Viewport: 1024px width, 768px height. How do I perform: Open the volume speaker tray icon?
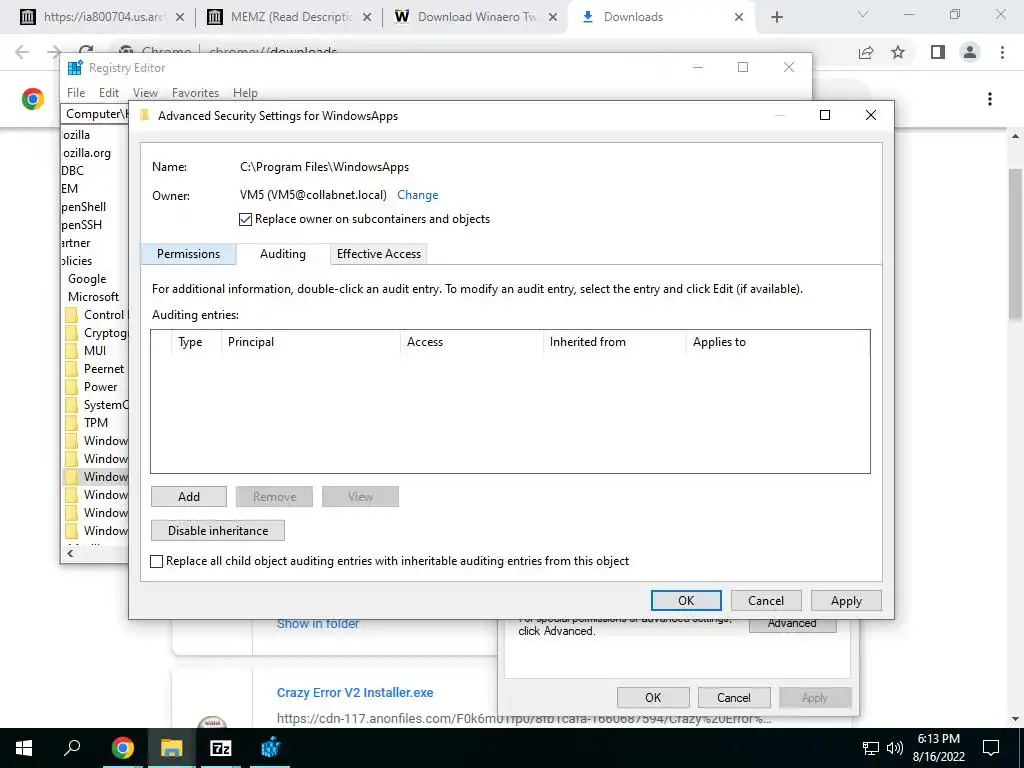tap(895, 748)
